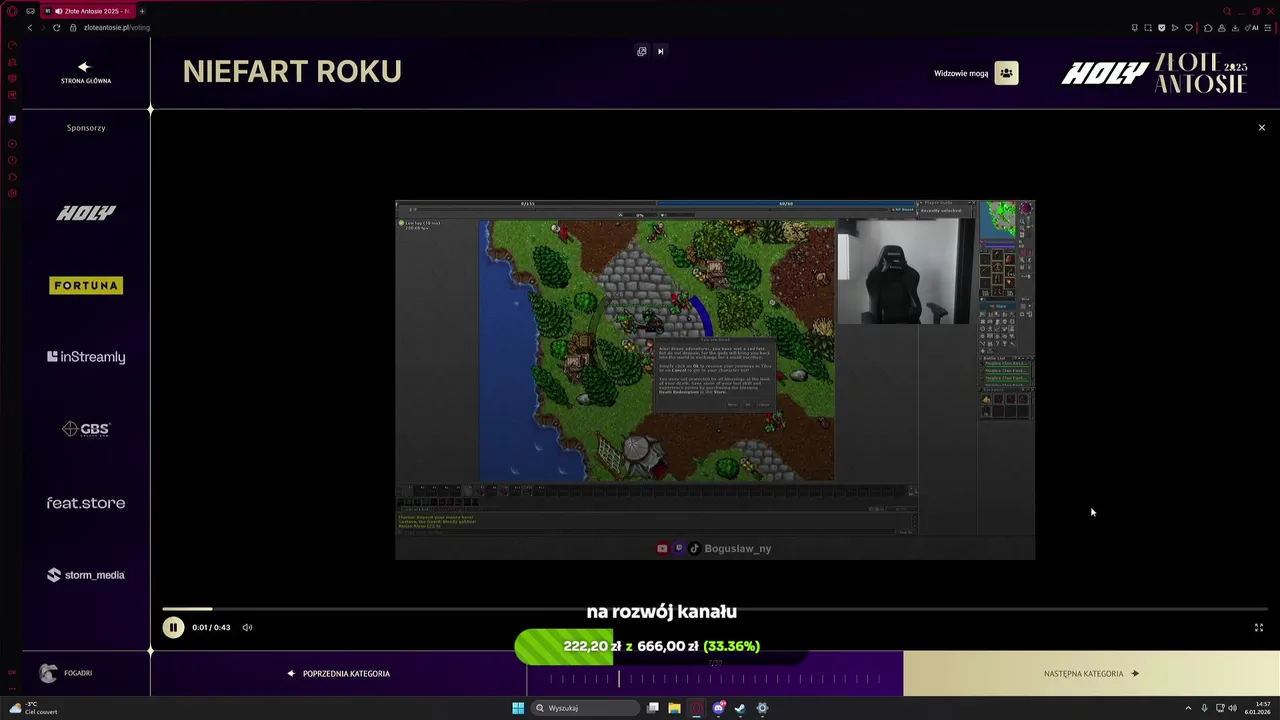Click the FOGADRI user profile

[66, 673]
